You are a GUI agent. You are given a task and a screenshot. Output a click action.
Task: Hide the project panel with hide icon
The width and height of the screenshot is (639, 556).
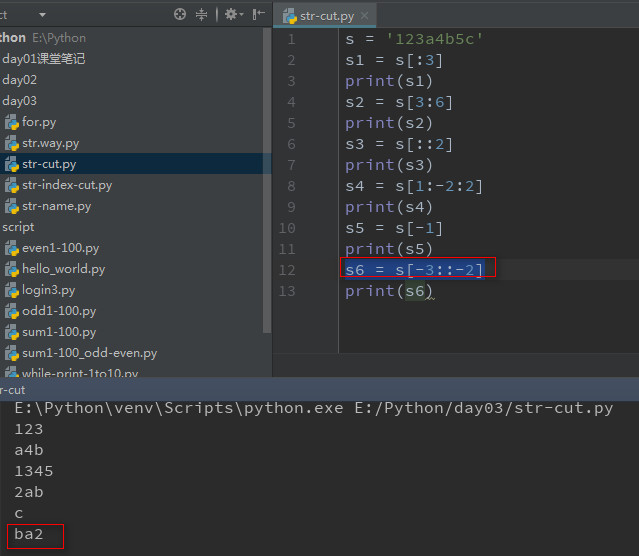258,15
